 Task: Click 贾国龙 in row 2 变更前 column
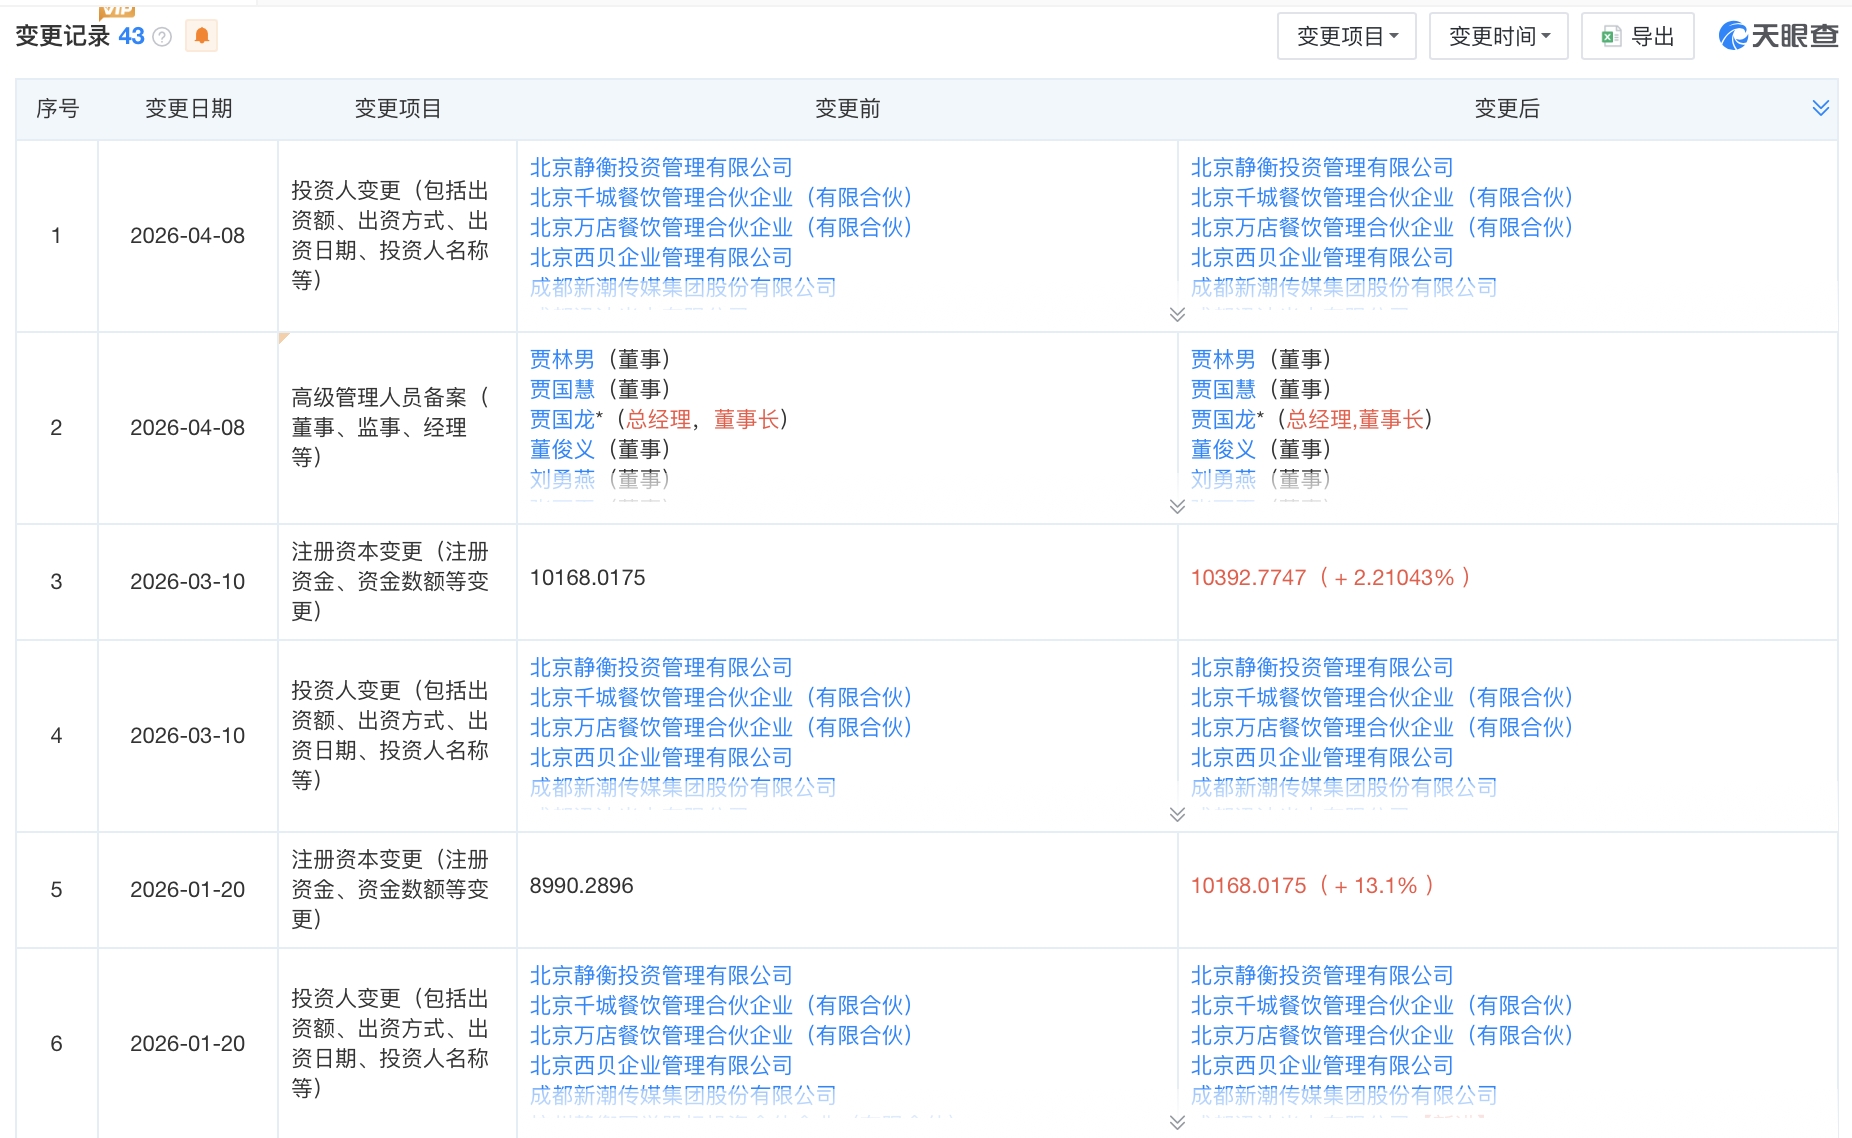[562, 419]
